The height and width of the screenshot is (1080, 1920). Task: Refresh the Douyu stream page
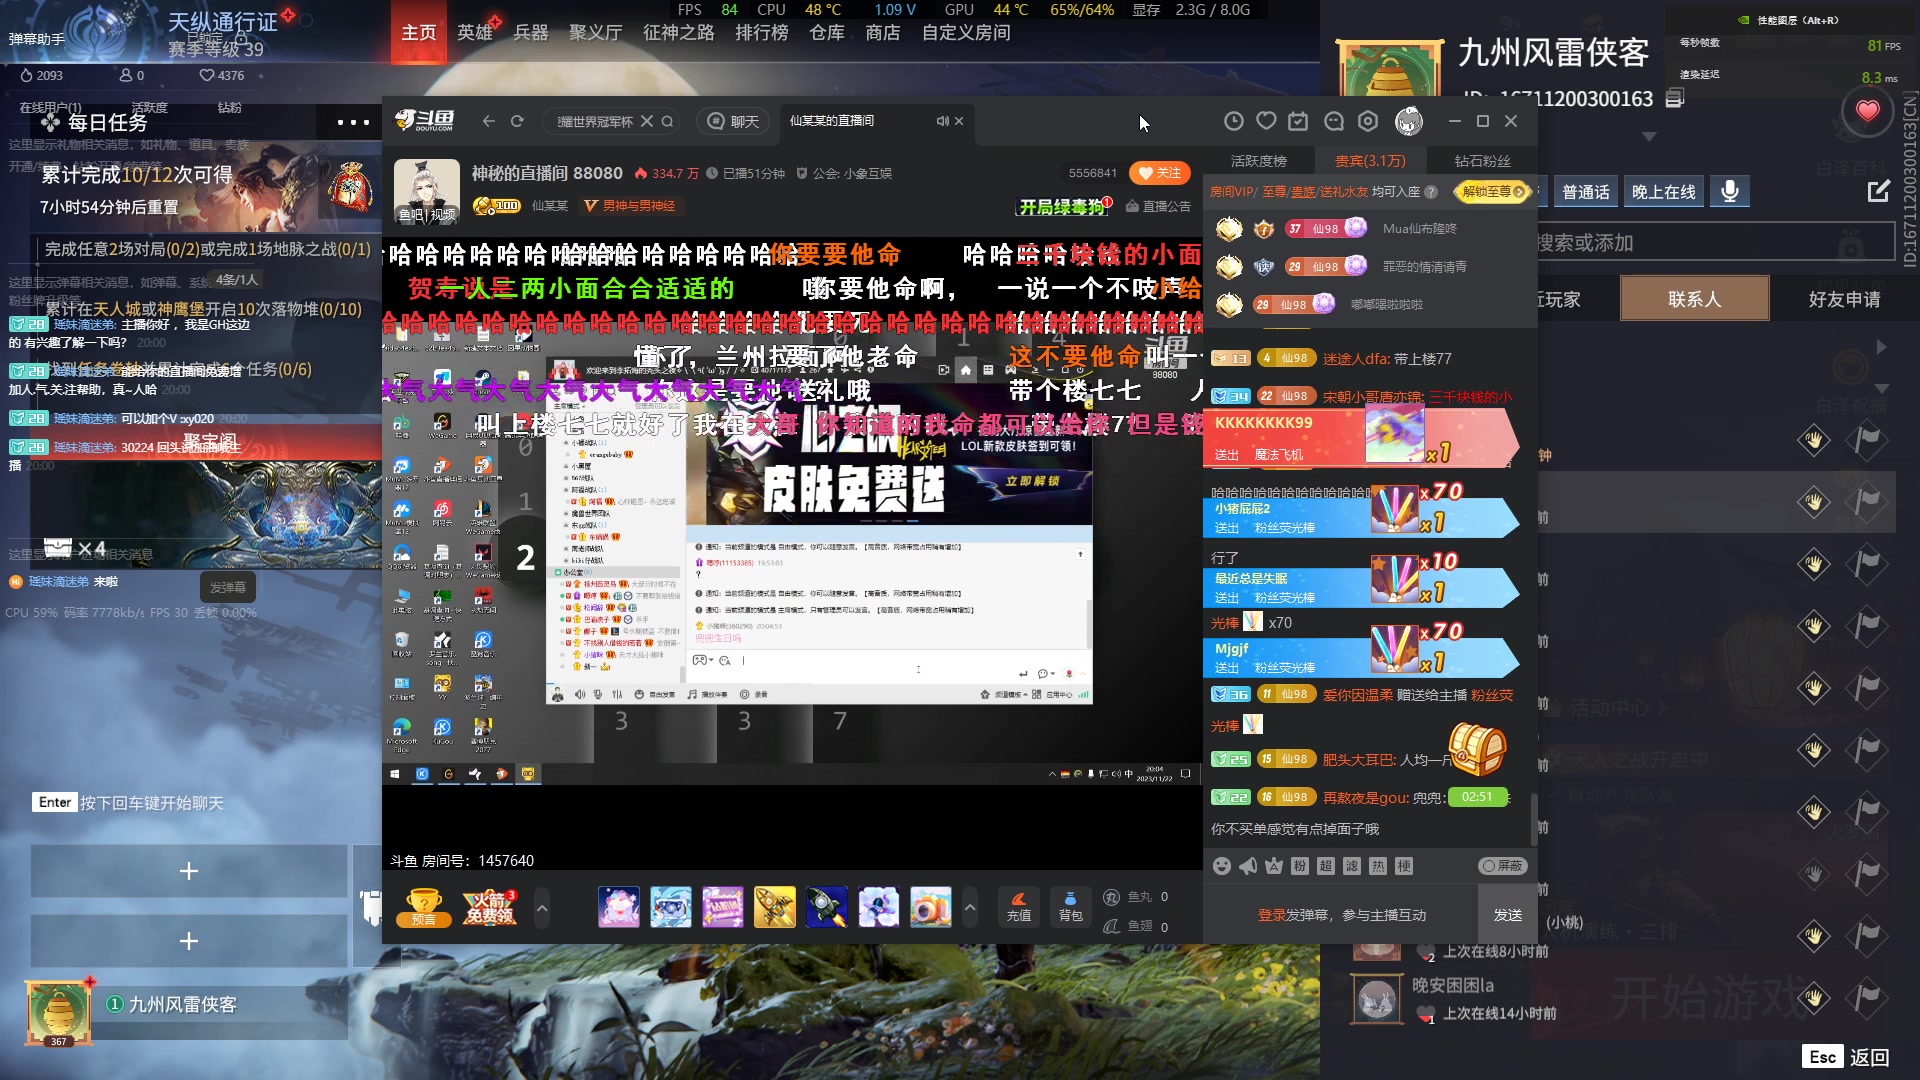point(517,121)
